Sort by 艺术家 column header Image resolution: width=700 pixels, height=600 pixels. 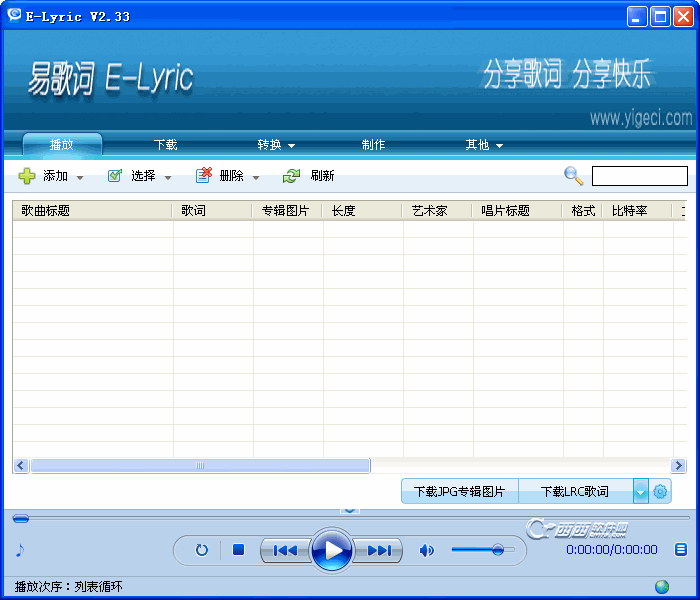(438, 210)
